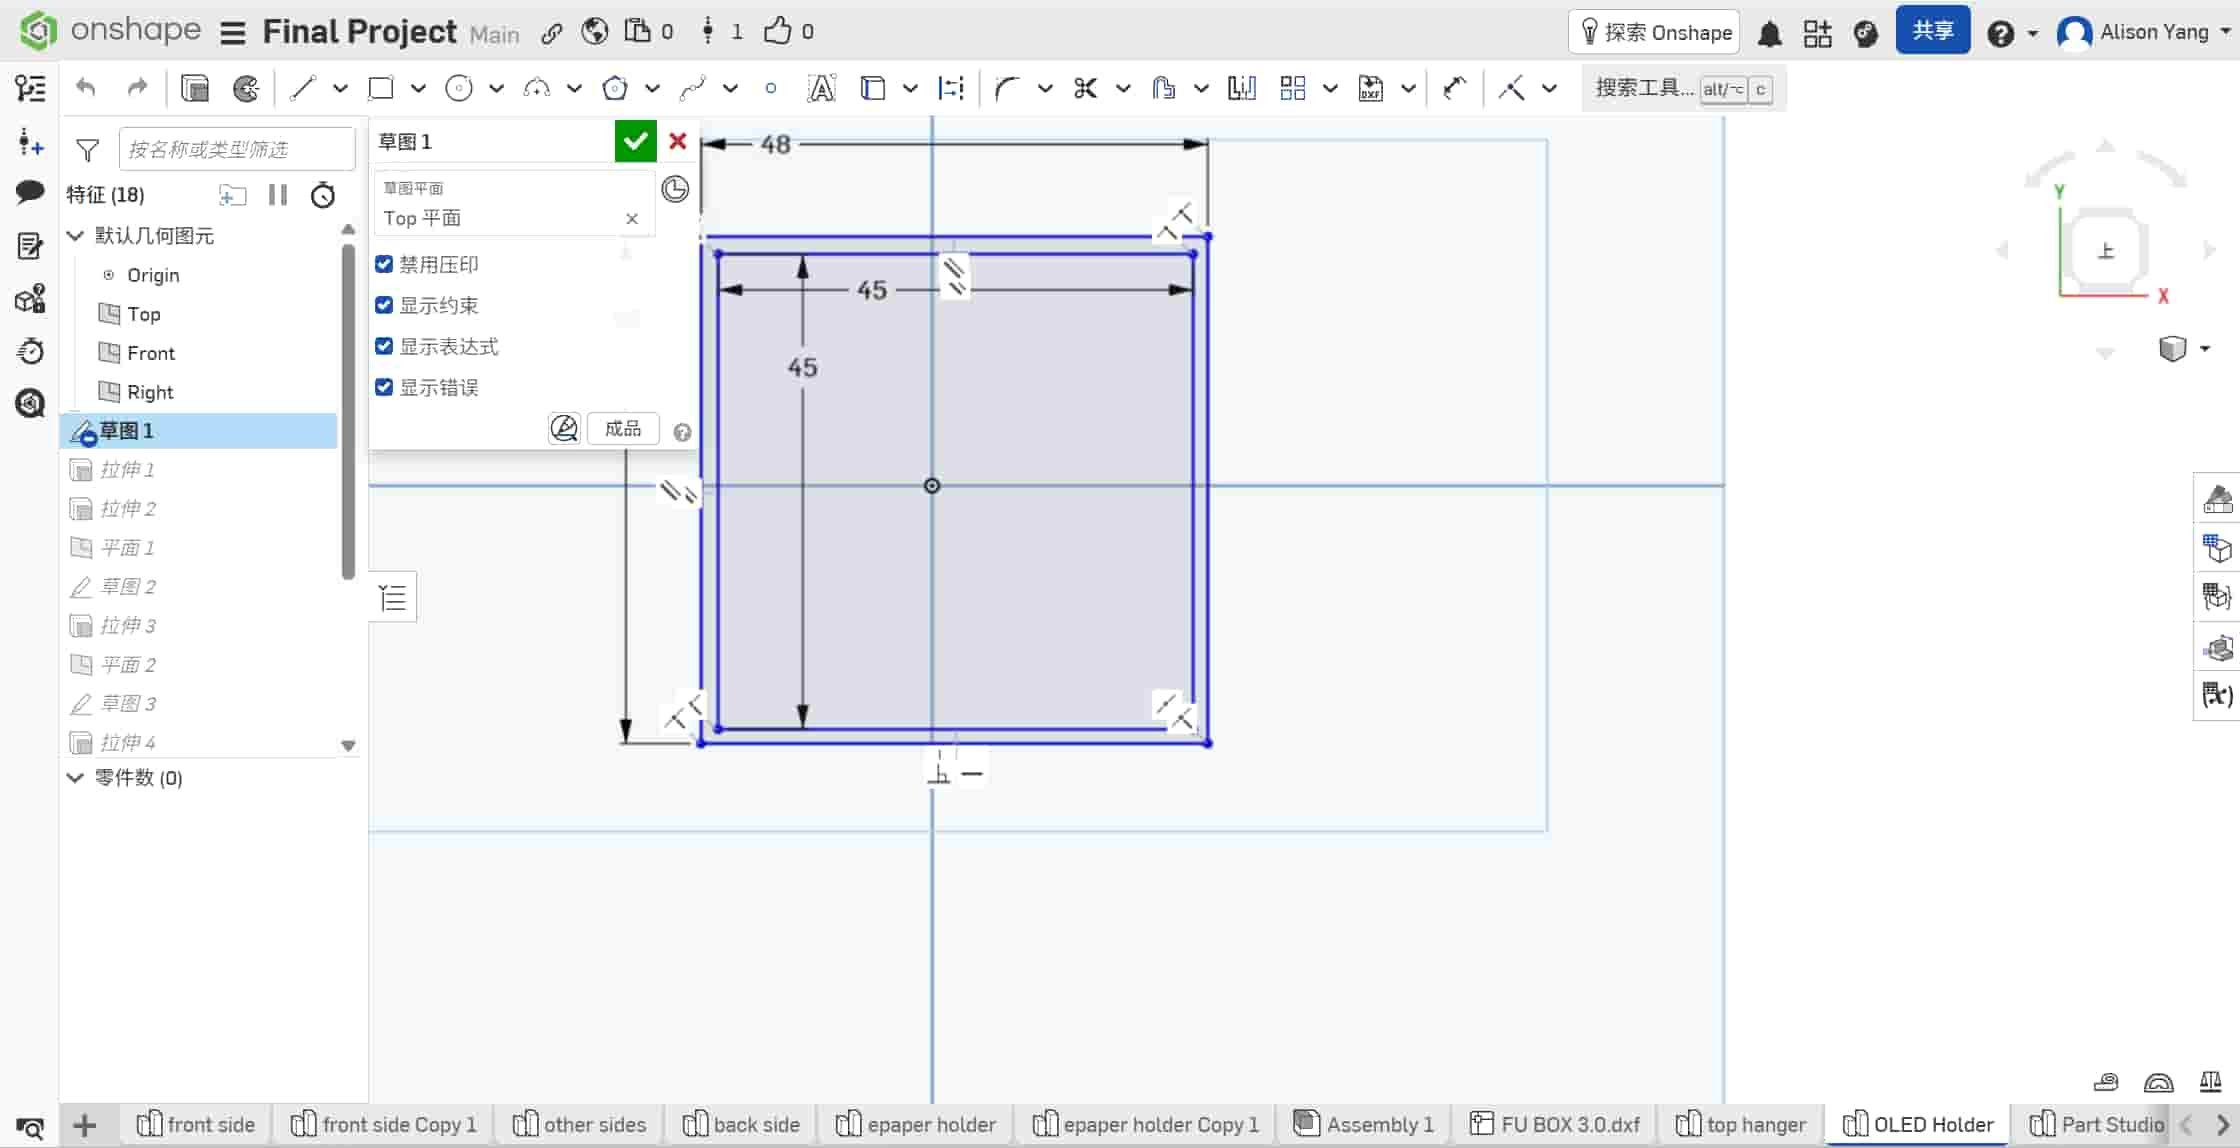This screenshot has height=1148, width=2240.
Task: Select the Circle sketch tool
Action: click(x=459, y=88)
